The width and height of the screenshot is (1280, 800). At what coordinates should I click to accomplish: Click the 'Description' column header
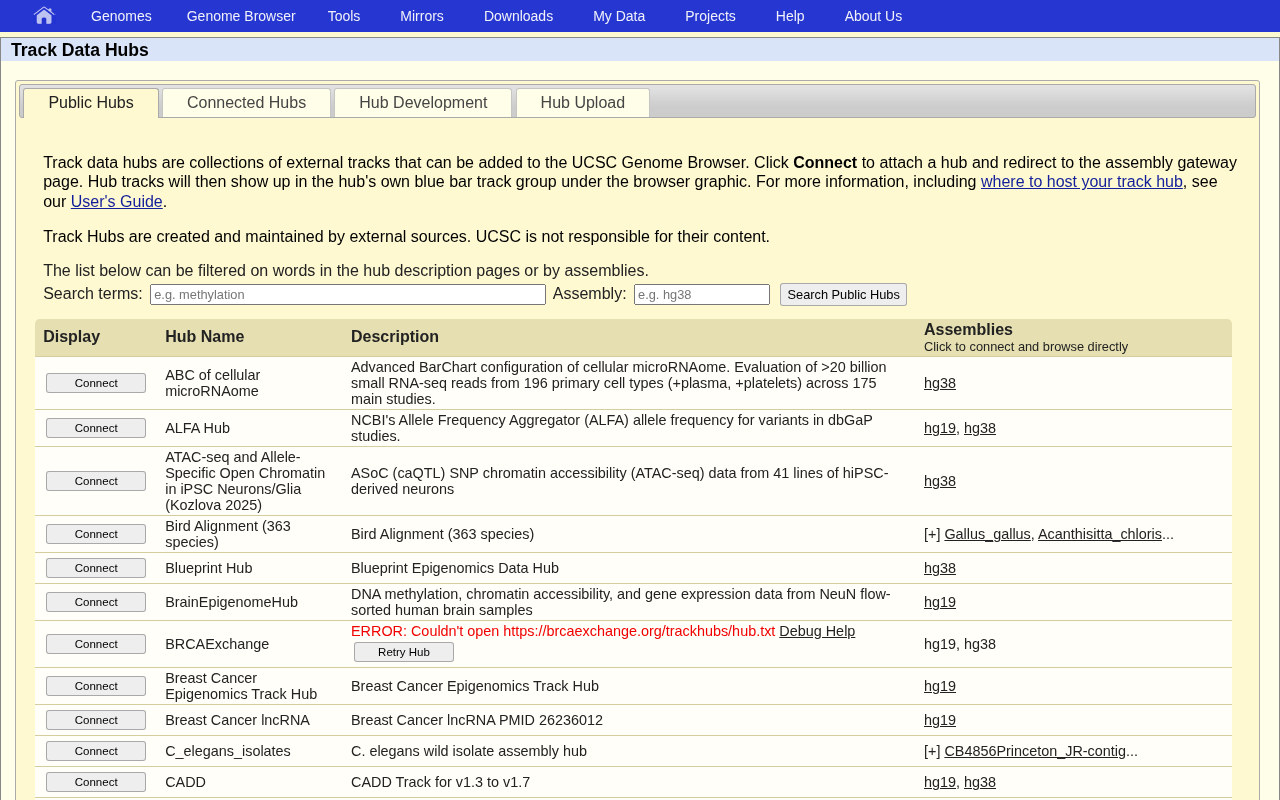395,337
